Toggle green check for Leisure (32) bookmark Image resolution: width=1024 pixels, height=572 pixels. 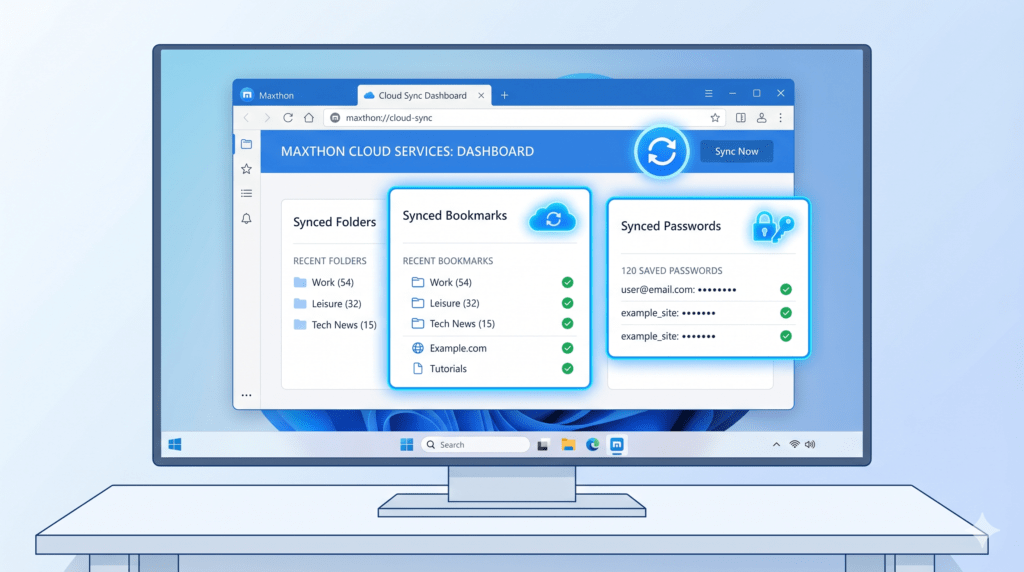pyautogui.click(x=568, y=303)
